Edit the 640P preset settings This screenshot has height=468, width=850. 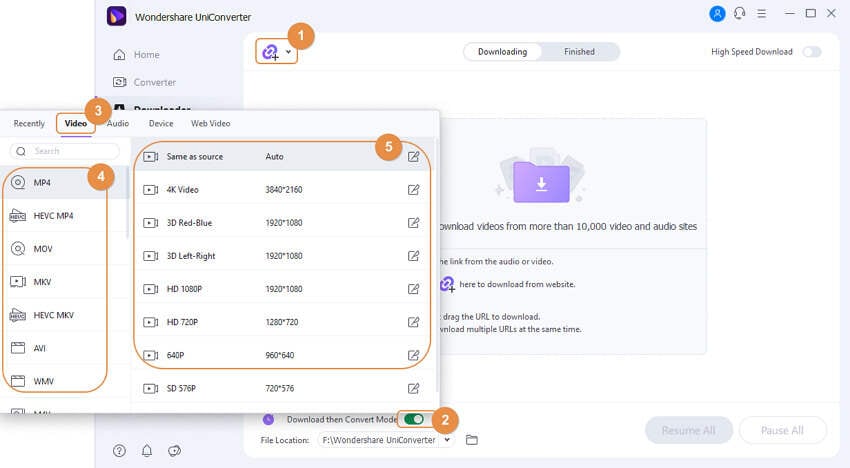413,355
